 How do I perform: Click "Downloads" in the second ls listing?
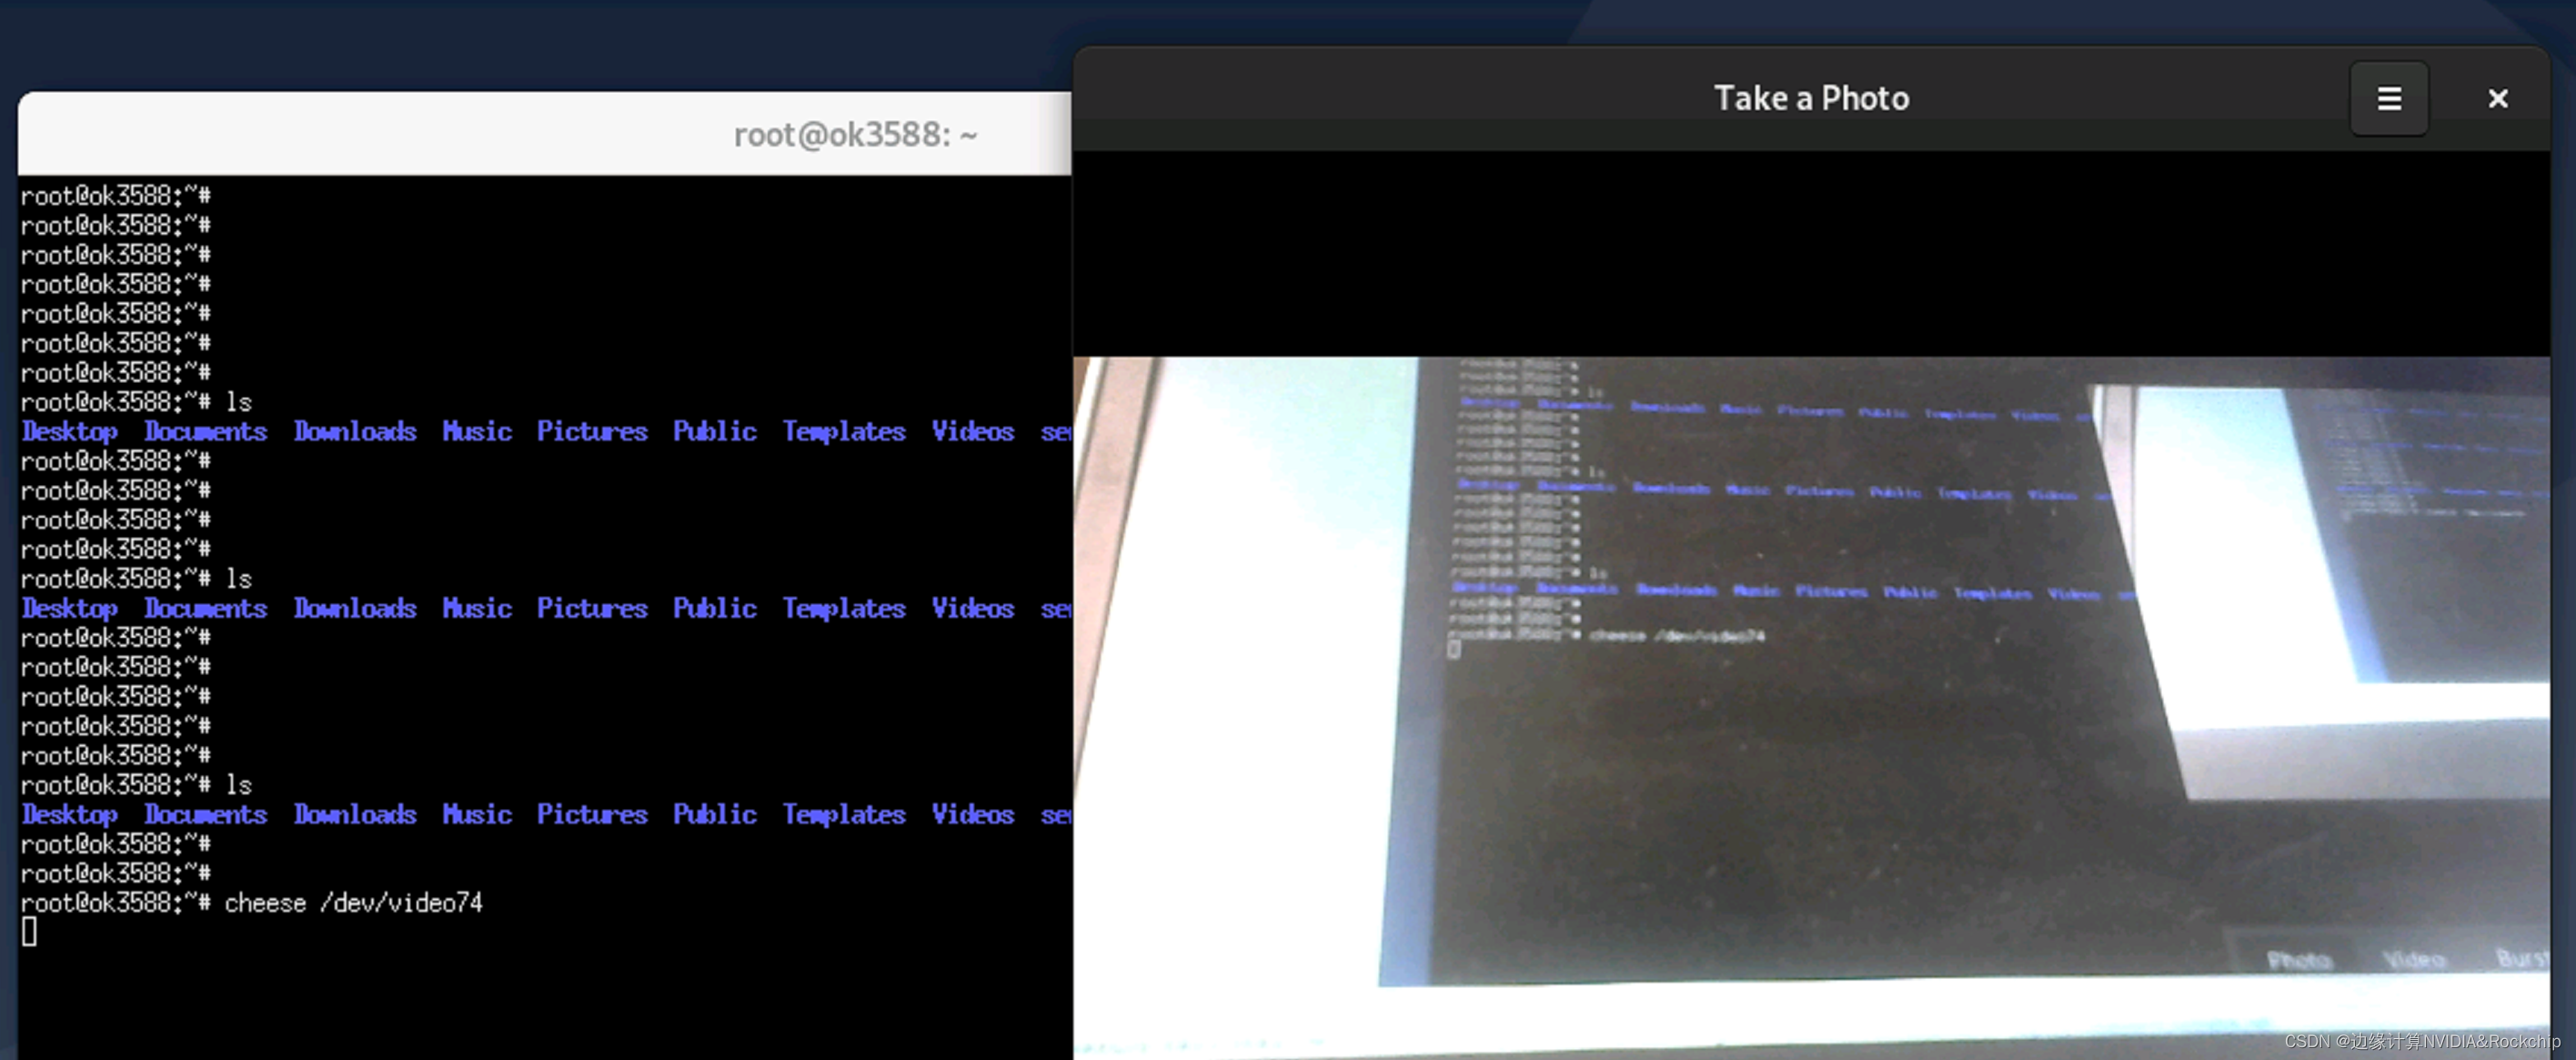point(354,608)
